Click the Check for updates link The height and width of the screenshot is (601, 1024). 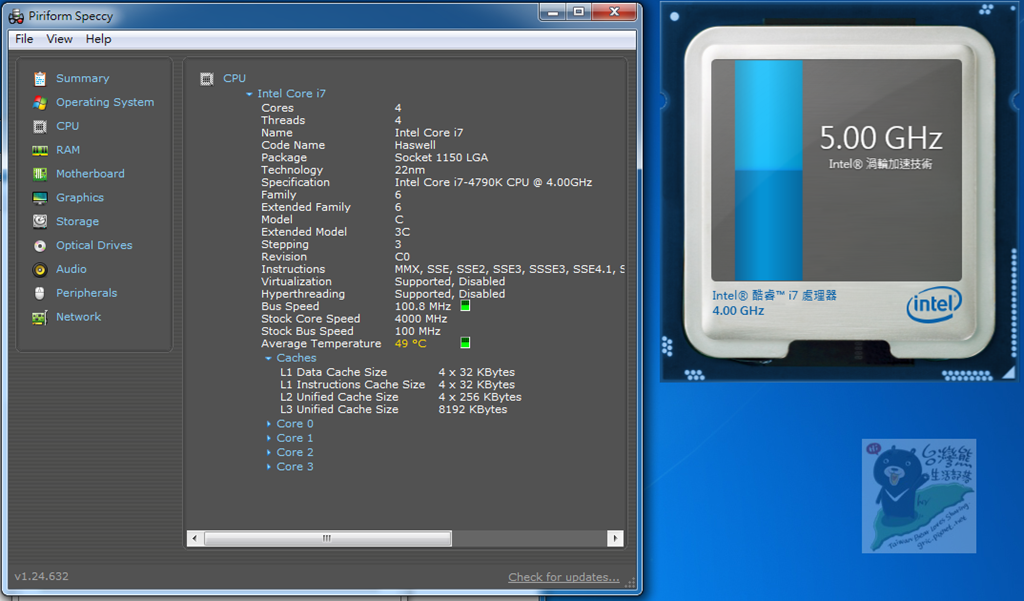564,577
